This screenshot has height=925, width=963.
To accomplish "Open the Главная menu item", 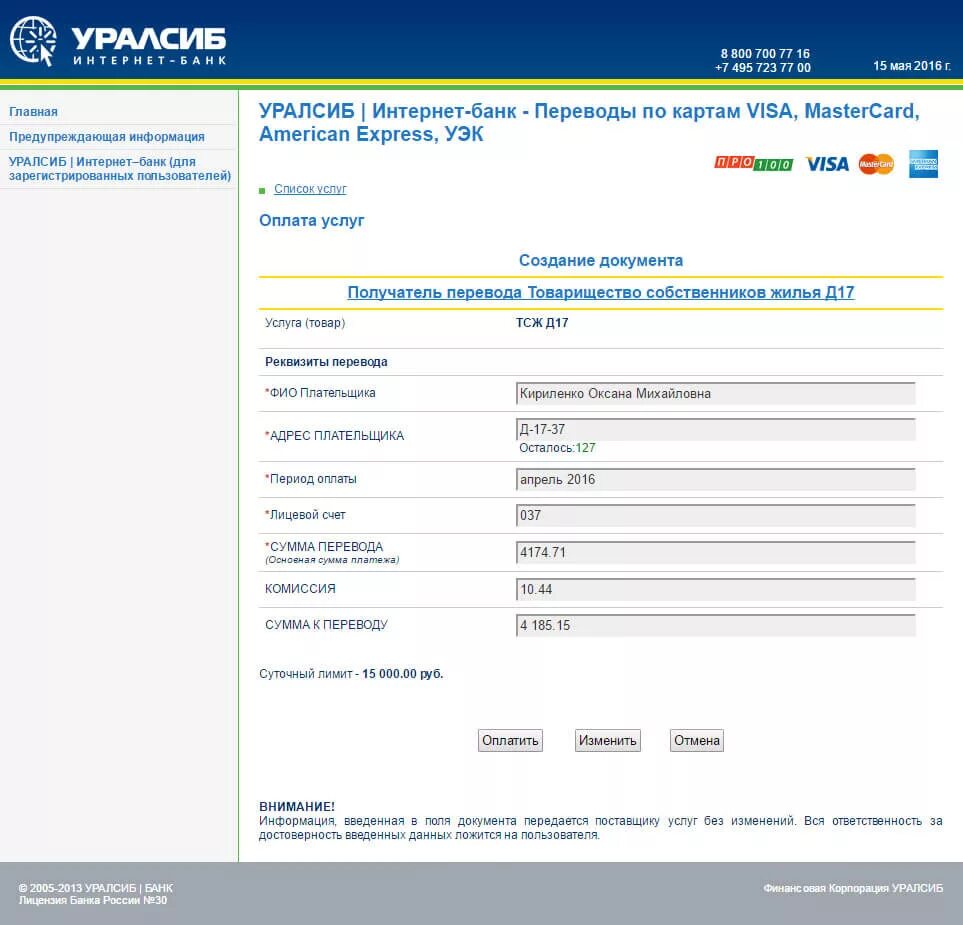I will (33, 112).
